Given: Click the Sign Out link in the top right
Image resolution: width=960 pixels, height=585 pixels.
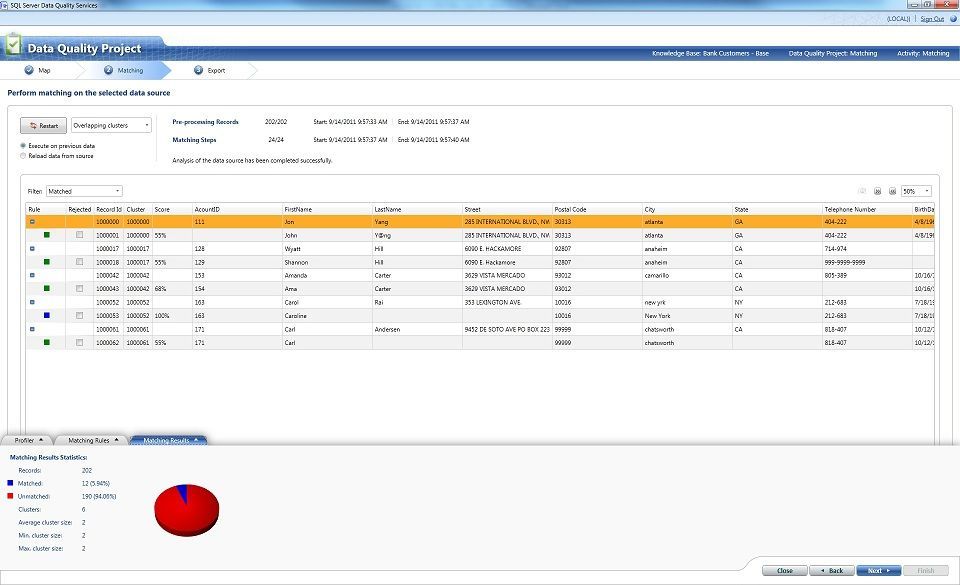Looking at the screenshot, I should pyautogui.click(x=932, y=17).
